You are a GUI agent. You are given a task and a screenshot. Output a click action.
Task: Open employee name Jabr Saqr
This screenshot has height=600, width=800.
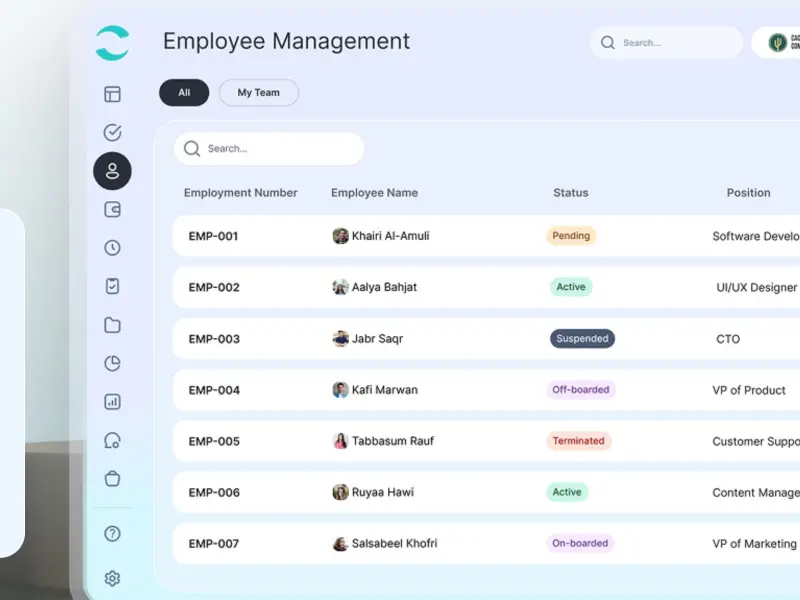[x=378, y=339]
